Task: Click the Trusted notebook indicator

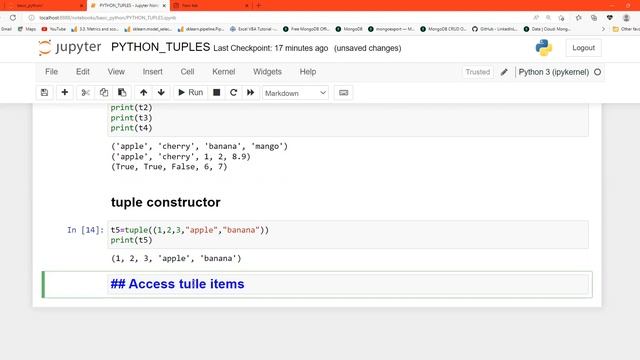Action: click(478, 72)
